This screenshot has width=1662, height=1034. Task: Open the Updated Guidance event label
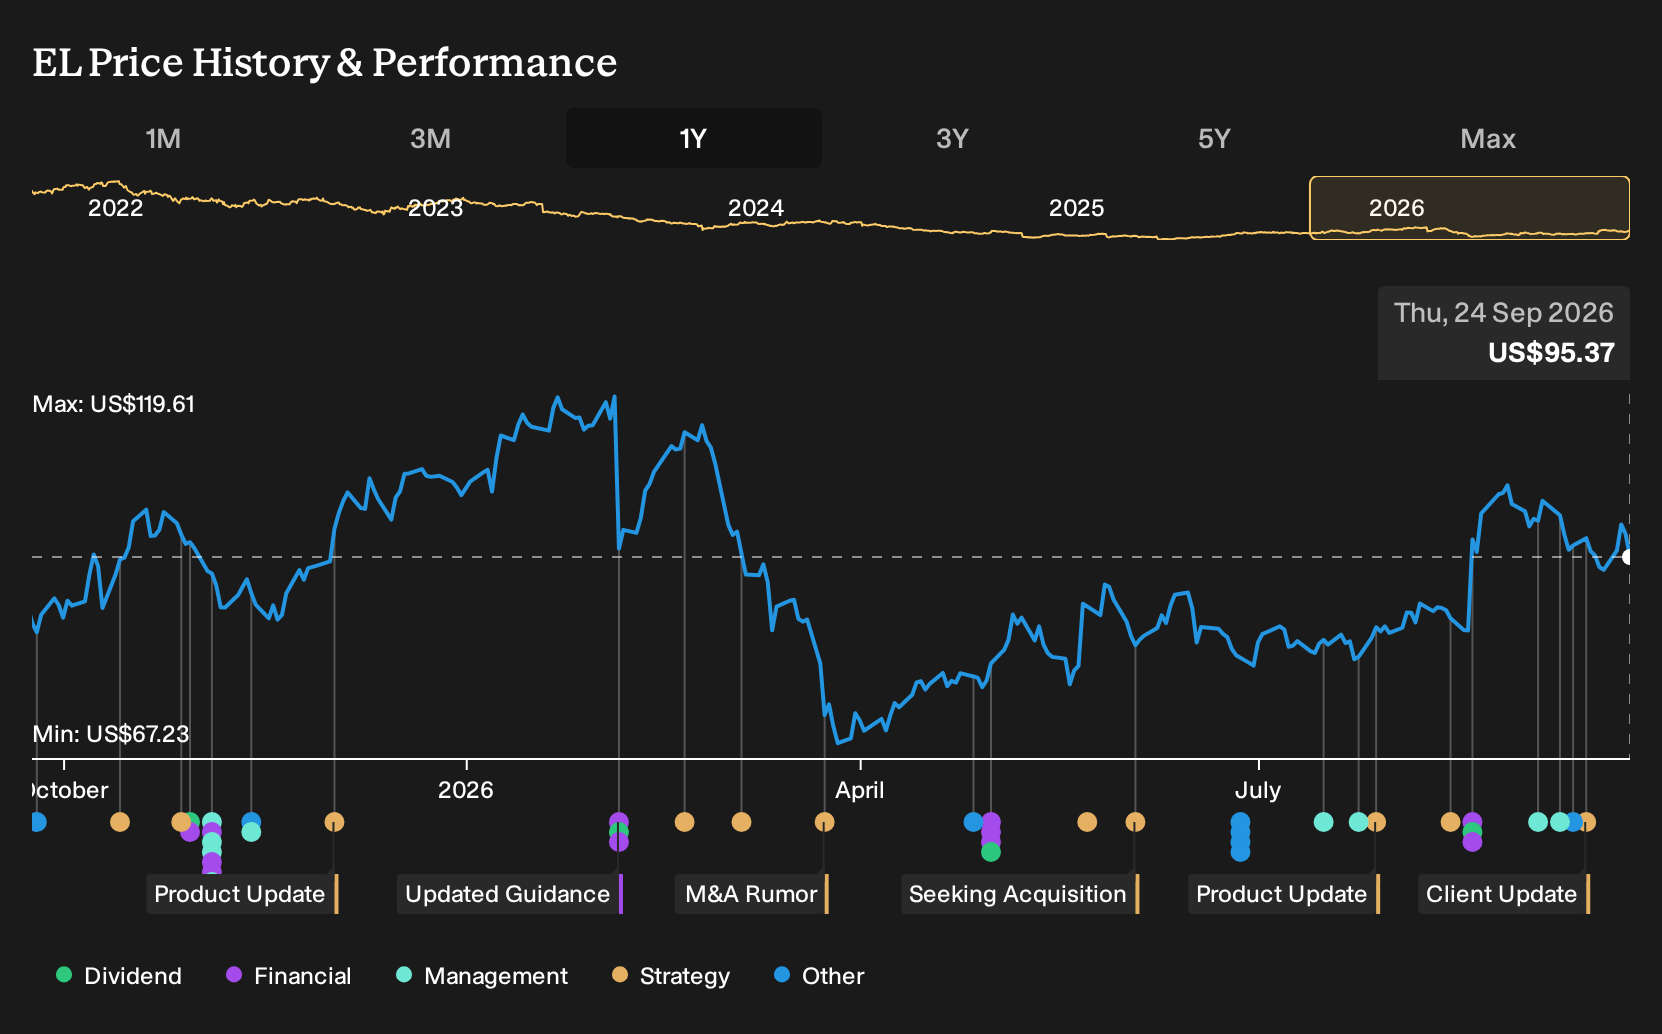tap(510, 894)
